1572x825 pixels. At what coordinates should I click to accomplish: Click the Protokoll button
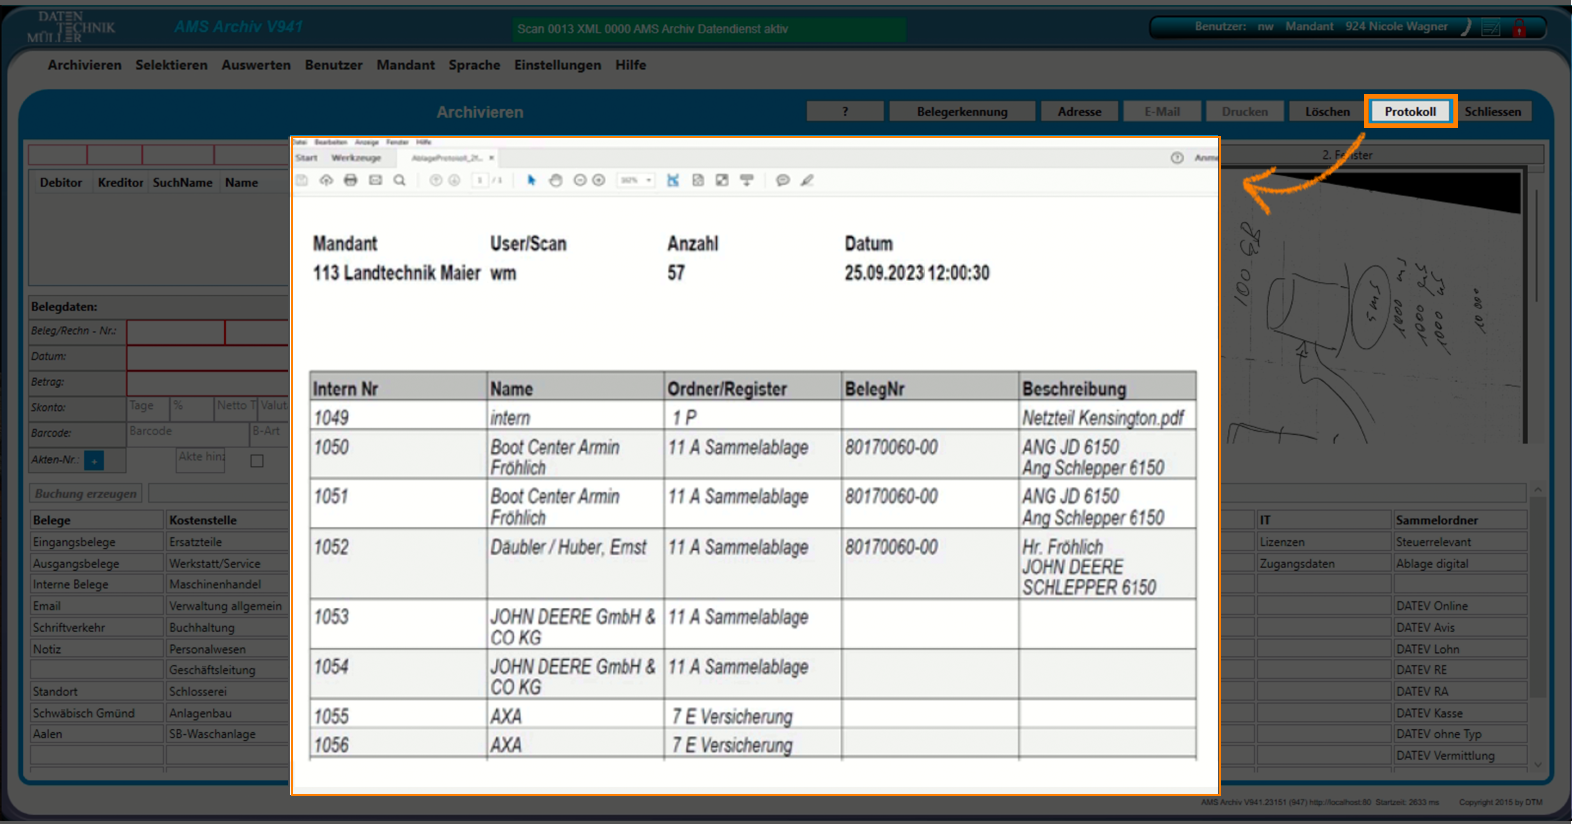[1410, 112]
